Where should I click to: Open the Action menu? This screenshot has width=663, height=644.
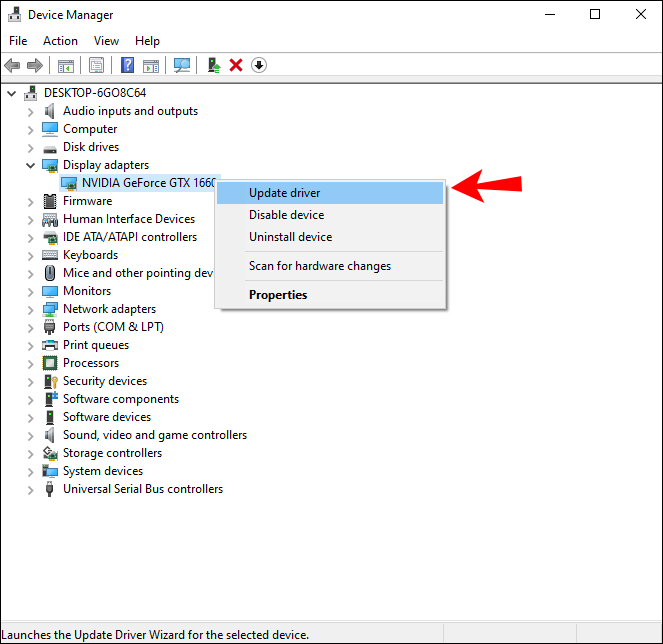(x=60, y=41)
